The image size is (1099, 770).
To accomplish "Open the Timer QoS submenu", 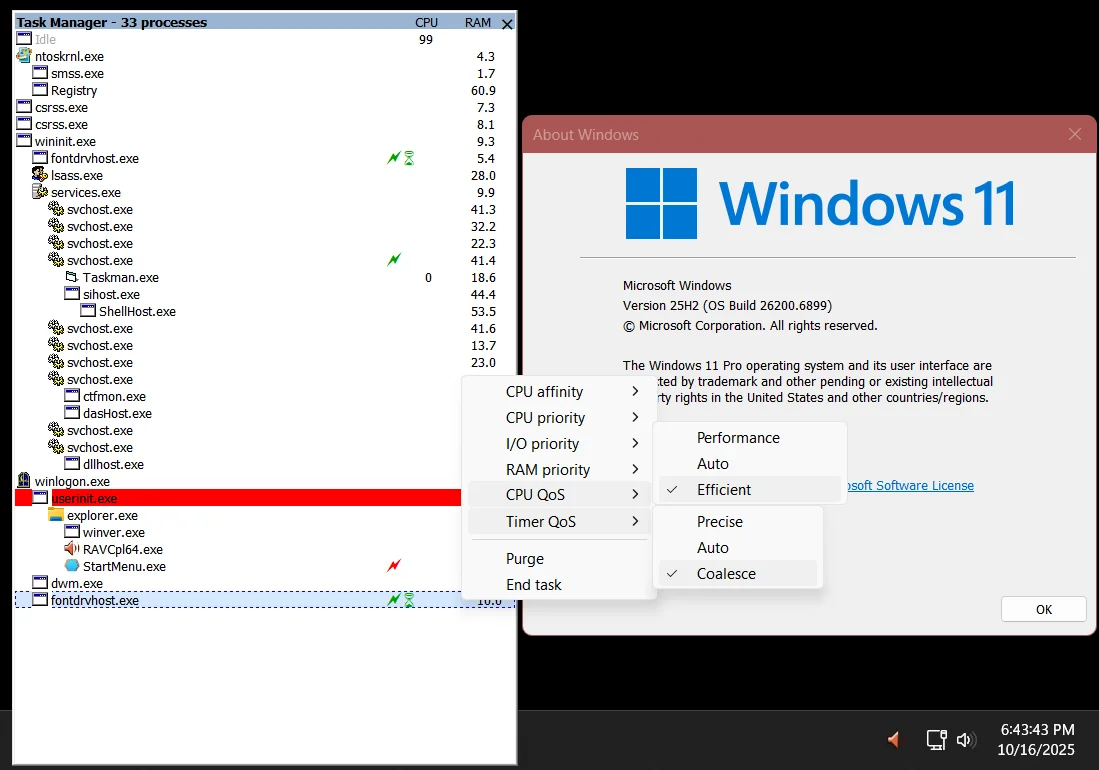I will pyautogui.click(x=559, y=521).
